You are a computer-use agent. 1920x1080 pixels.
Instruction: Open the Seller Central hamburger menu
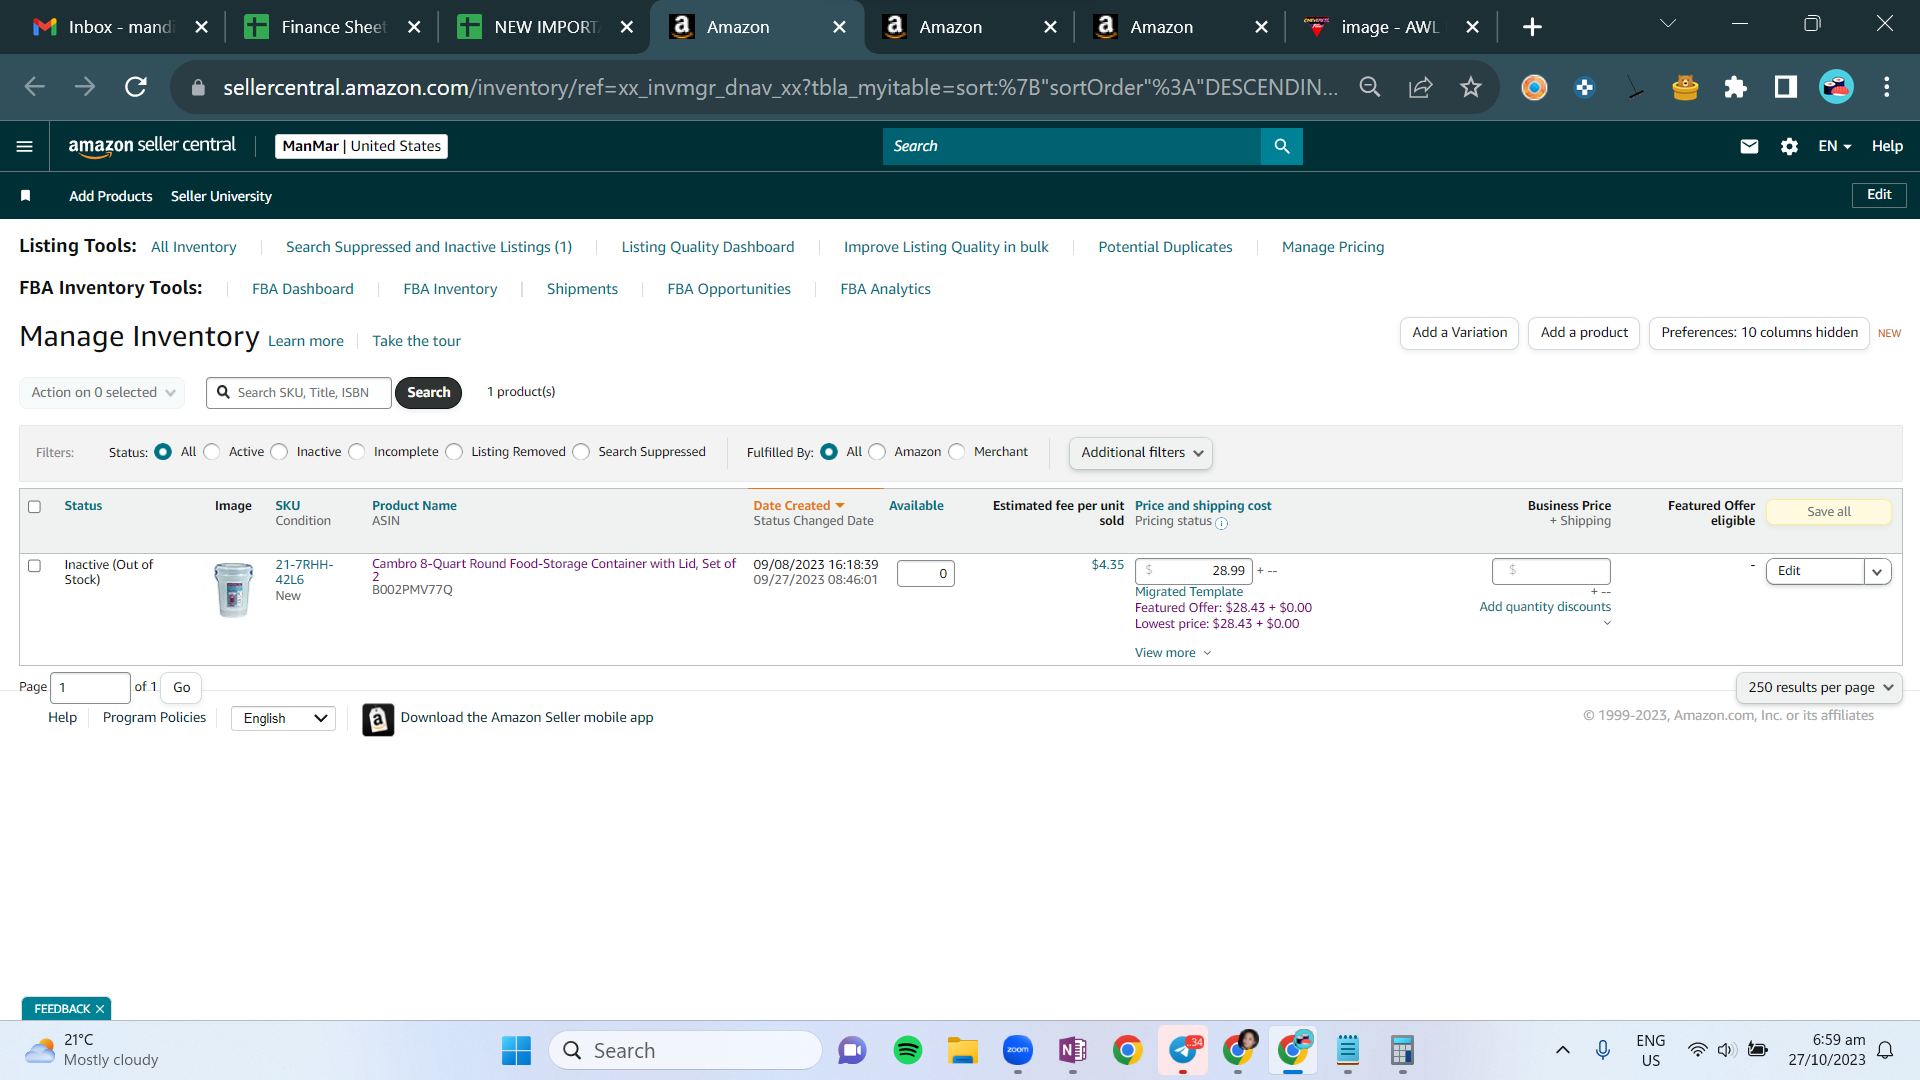pos(25,146)
